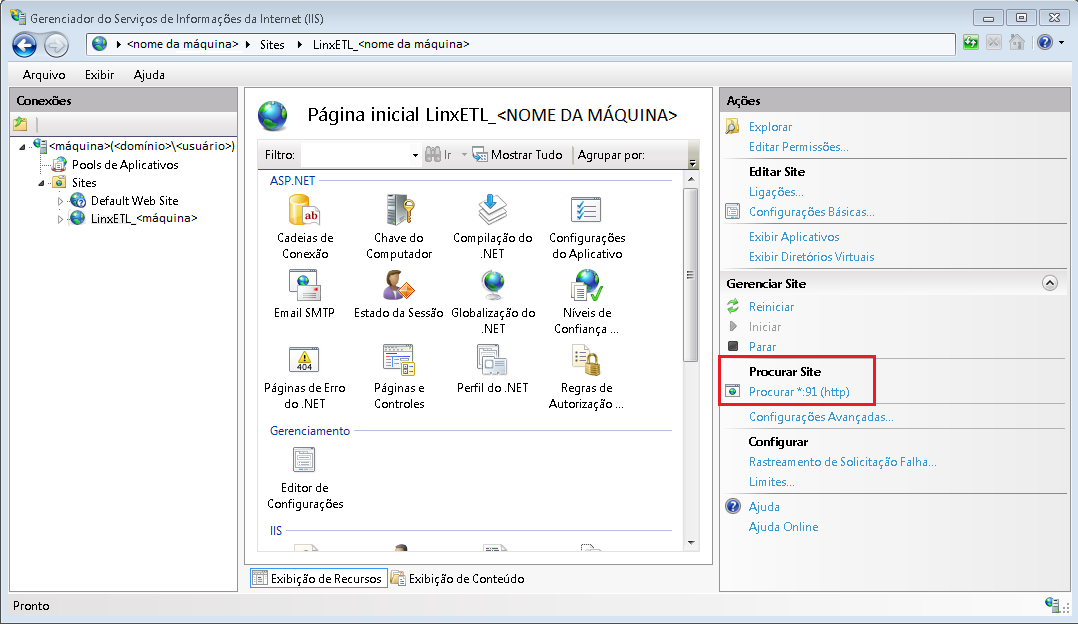The height and width of the screenshot is (624, 1078).
Task: Open Níveis de Confiança feature
Action: point(586,302)
